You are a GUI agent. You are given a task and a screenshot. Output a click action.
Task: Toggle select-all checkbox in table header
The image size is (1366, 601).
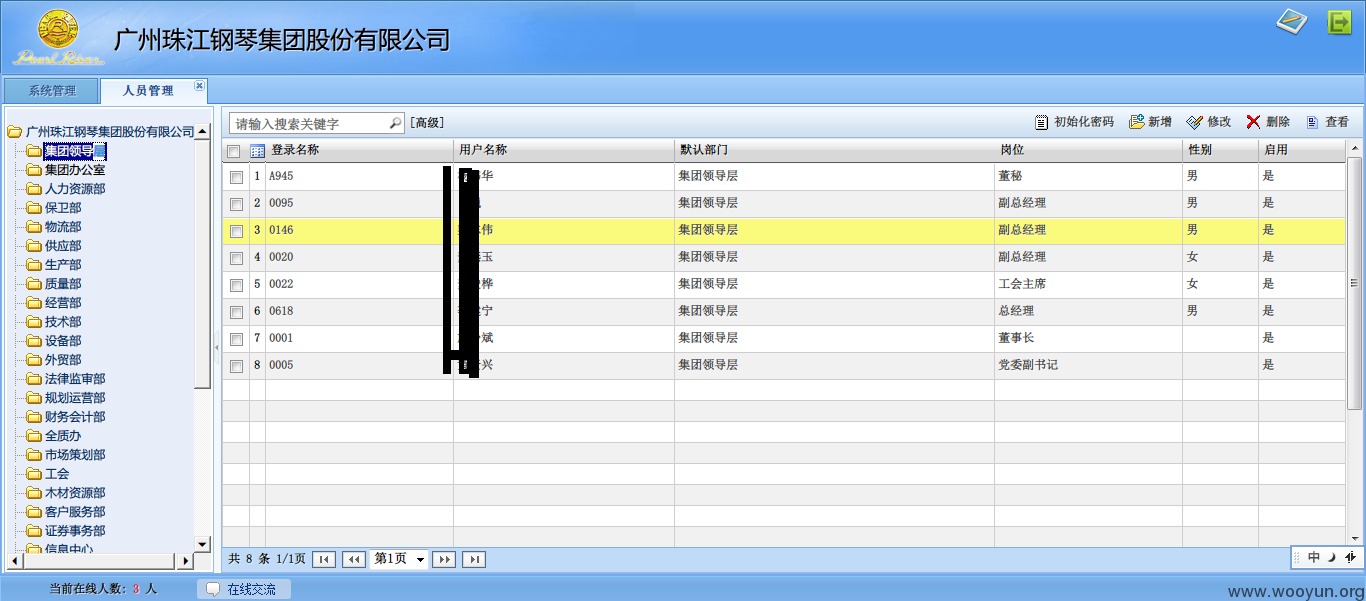pyautogui.click(x=233, y=152)
